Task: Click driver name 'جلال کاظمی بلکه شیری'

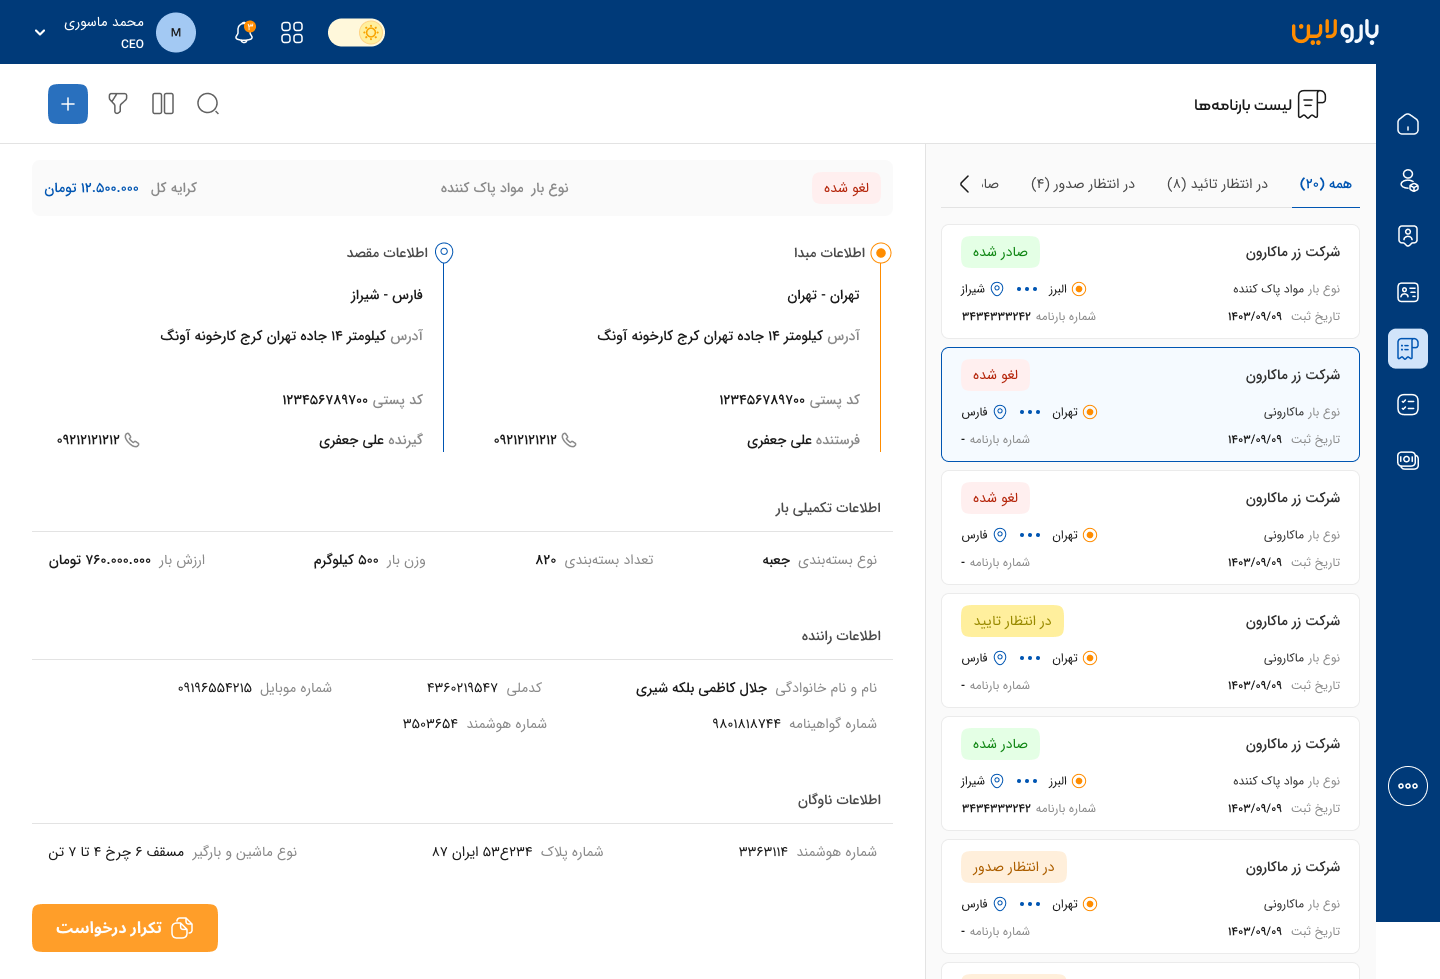Action: (x=701, y=688)
